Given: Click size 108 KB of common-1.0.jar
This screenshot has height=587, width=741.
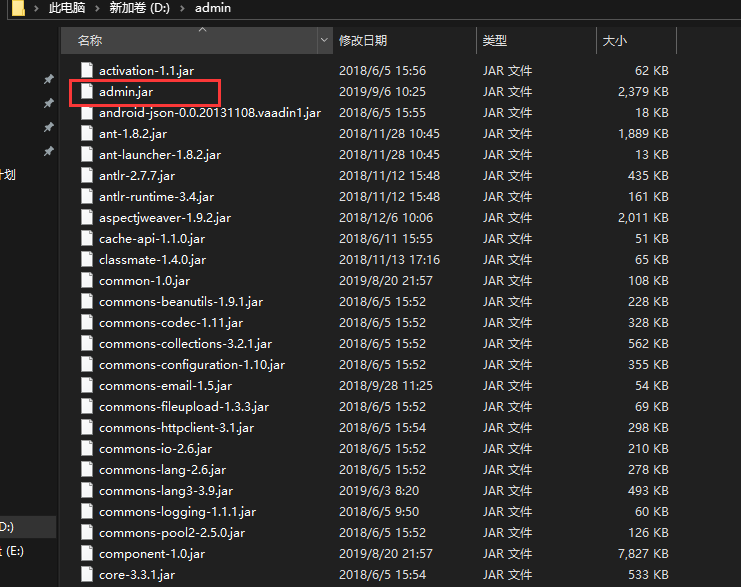Looking at the screenshot, I should point(648,281).
